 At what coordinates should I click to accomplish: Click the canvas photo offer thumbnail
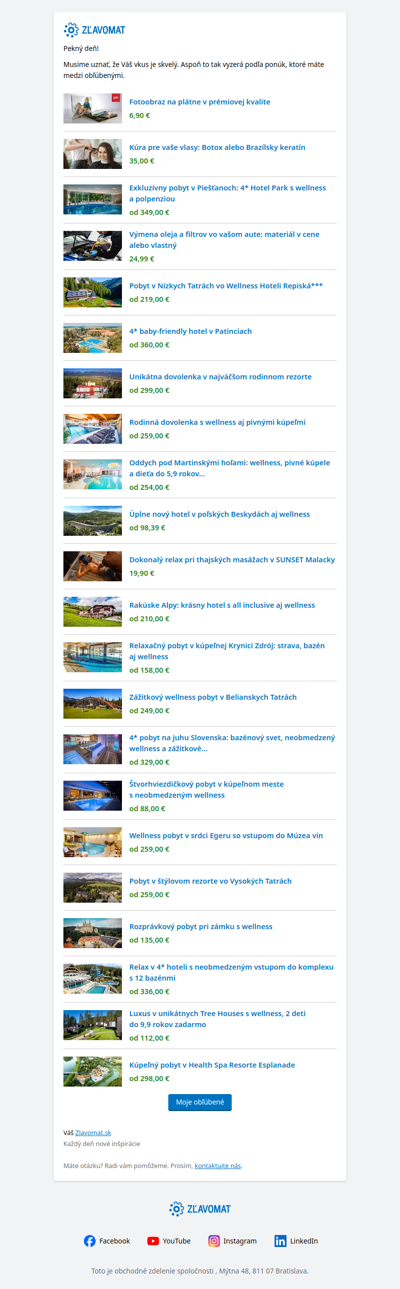click(93, 108)
